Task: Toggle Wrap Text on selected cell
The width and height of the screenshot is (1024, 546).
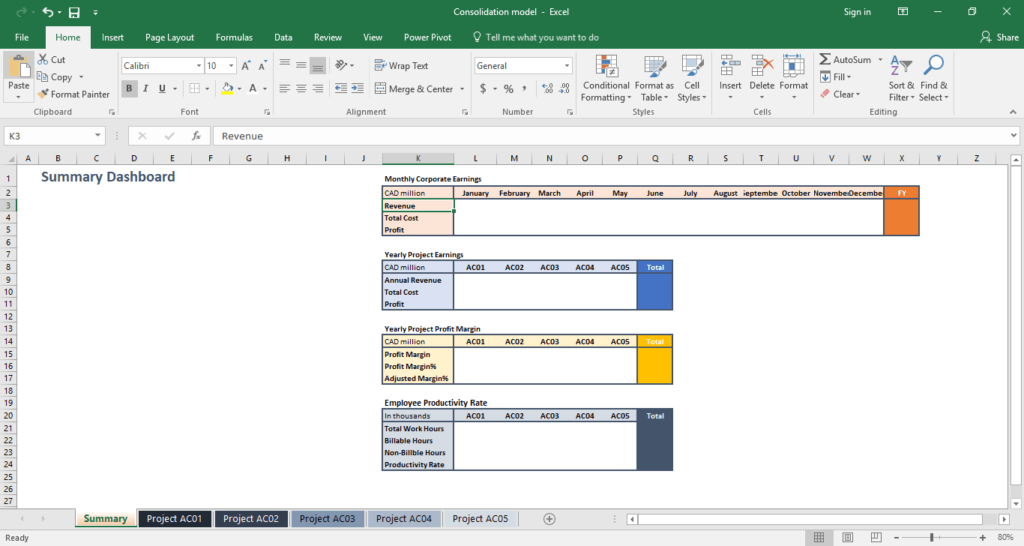Action: 401,66
